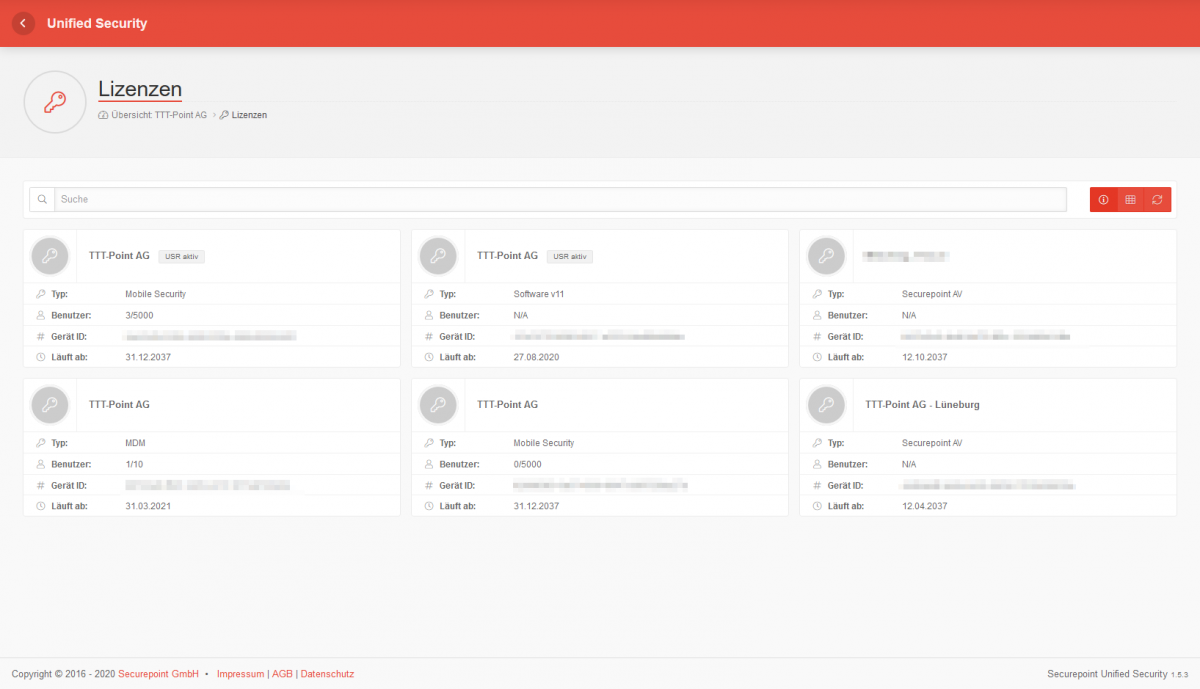Toggle USR aktiv on the Software v11 license
This screenshot has height=689, width=1200.
click(x=569, y=255)
